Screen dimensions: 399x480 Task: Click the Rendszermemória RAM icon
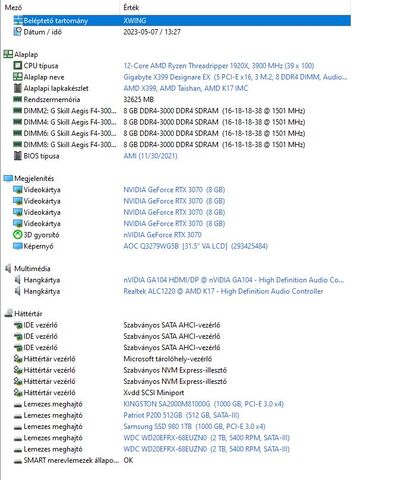[17, 99]
